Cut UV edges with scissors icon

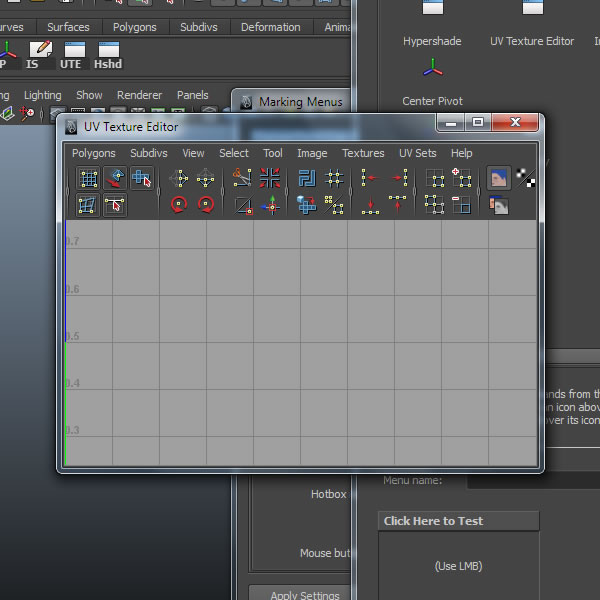(242, 178)
